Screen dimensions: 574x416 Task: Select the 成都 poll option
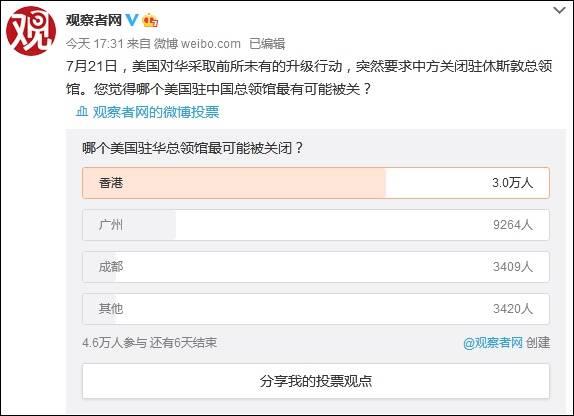pos(316,267)
